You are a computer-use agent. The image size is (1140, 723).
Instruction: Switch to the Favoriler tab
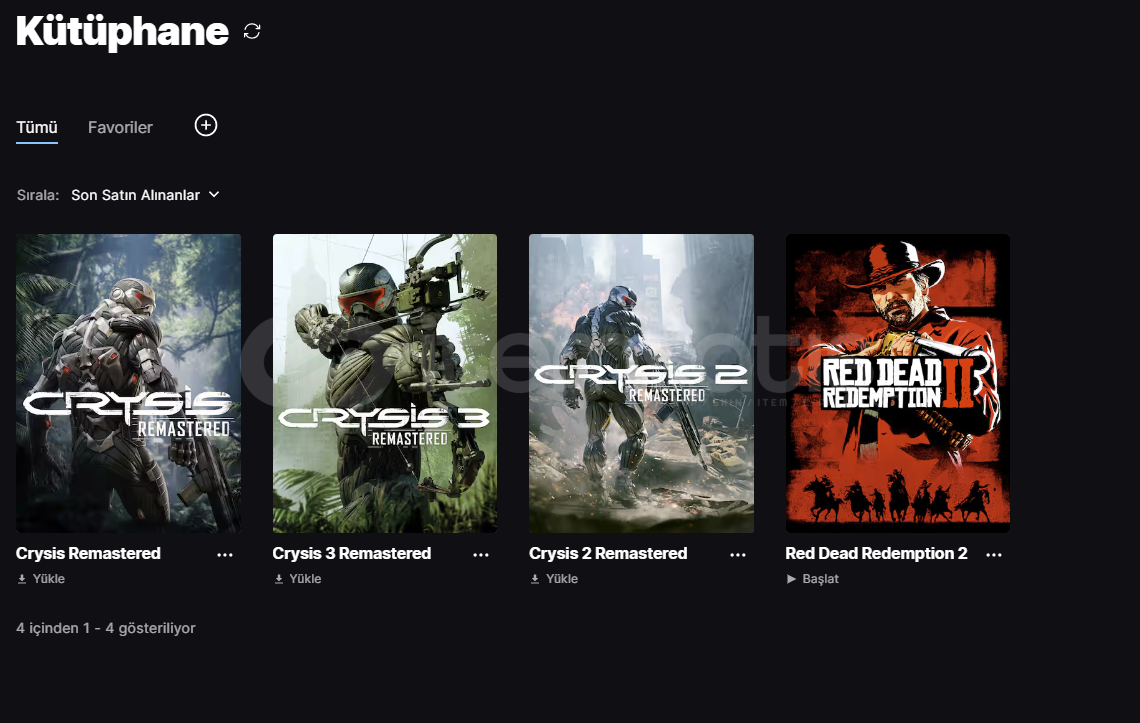(x=121, y=127)
